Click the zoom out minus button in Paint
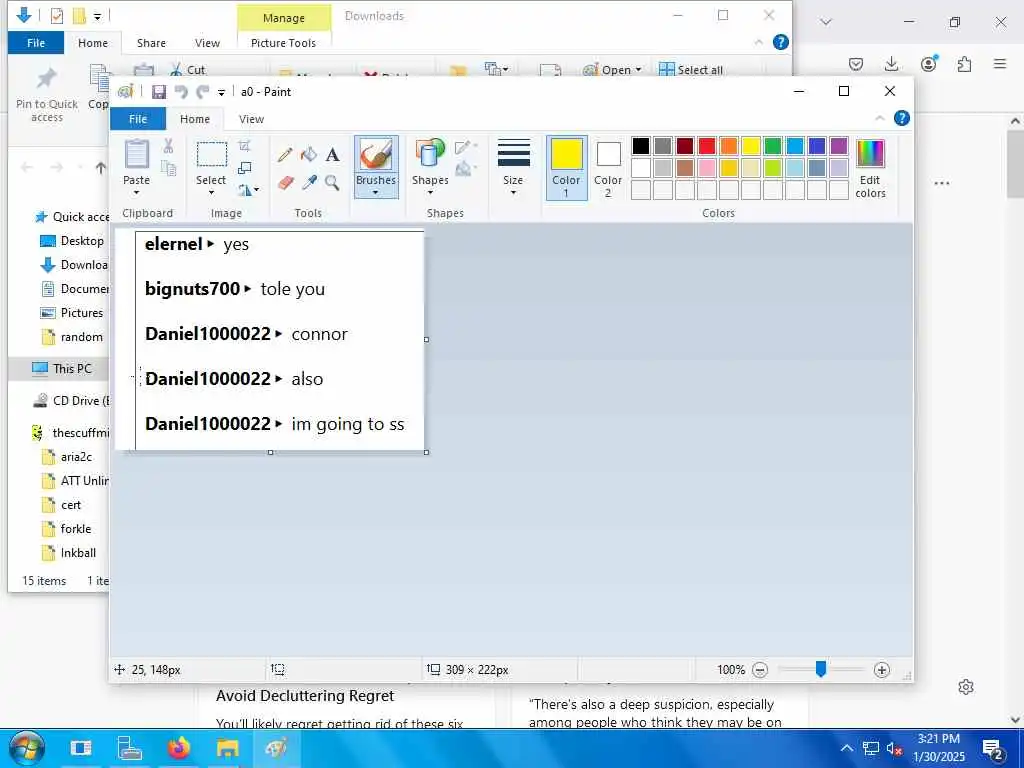The image size is (1024, 768). click(x=760, y=670)
